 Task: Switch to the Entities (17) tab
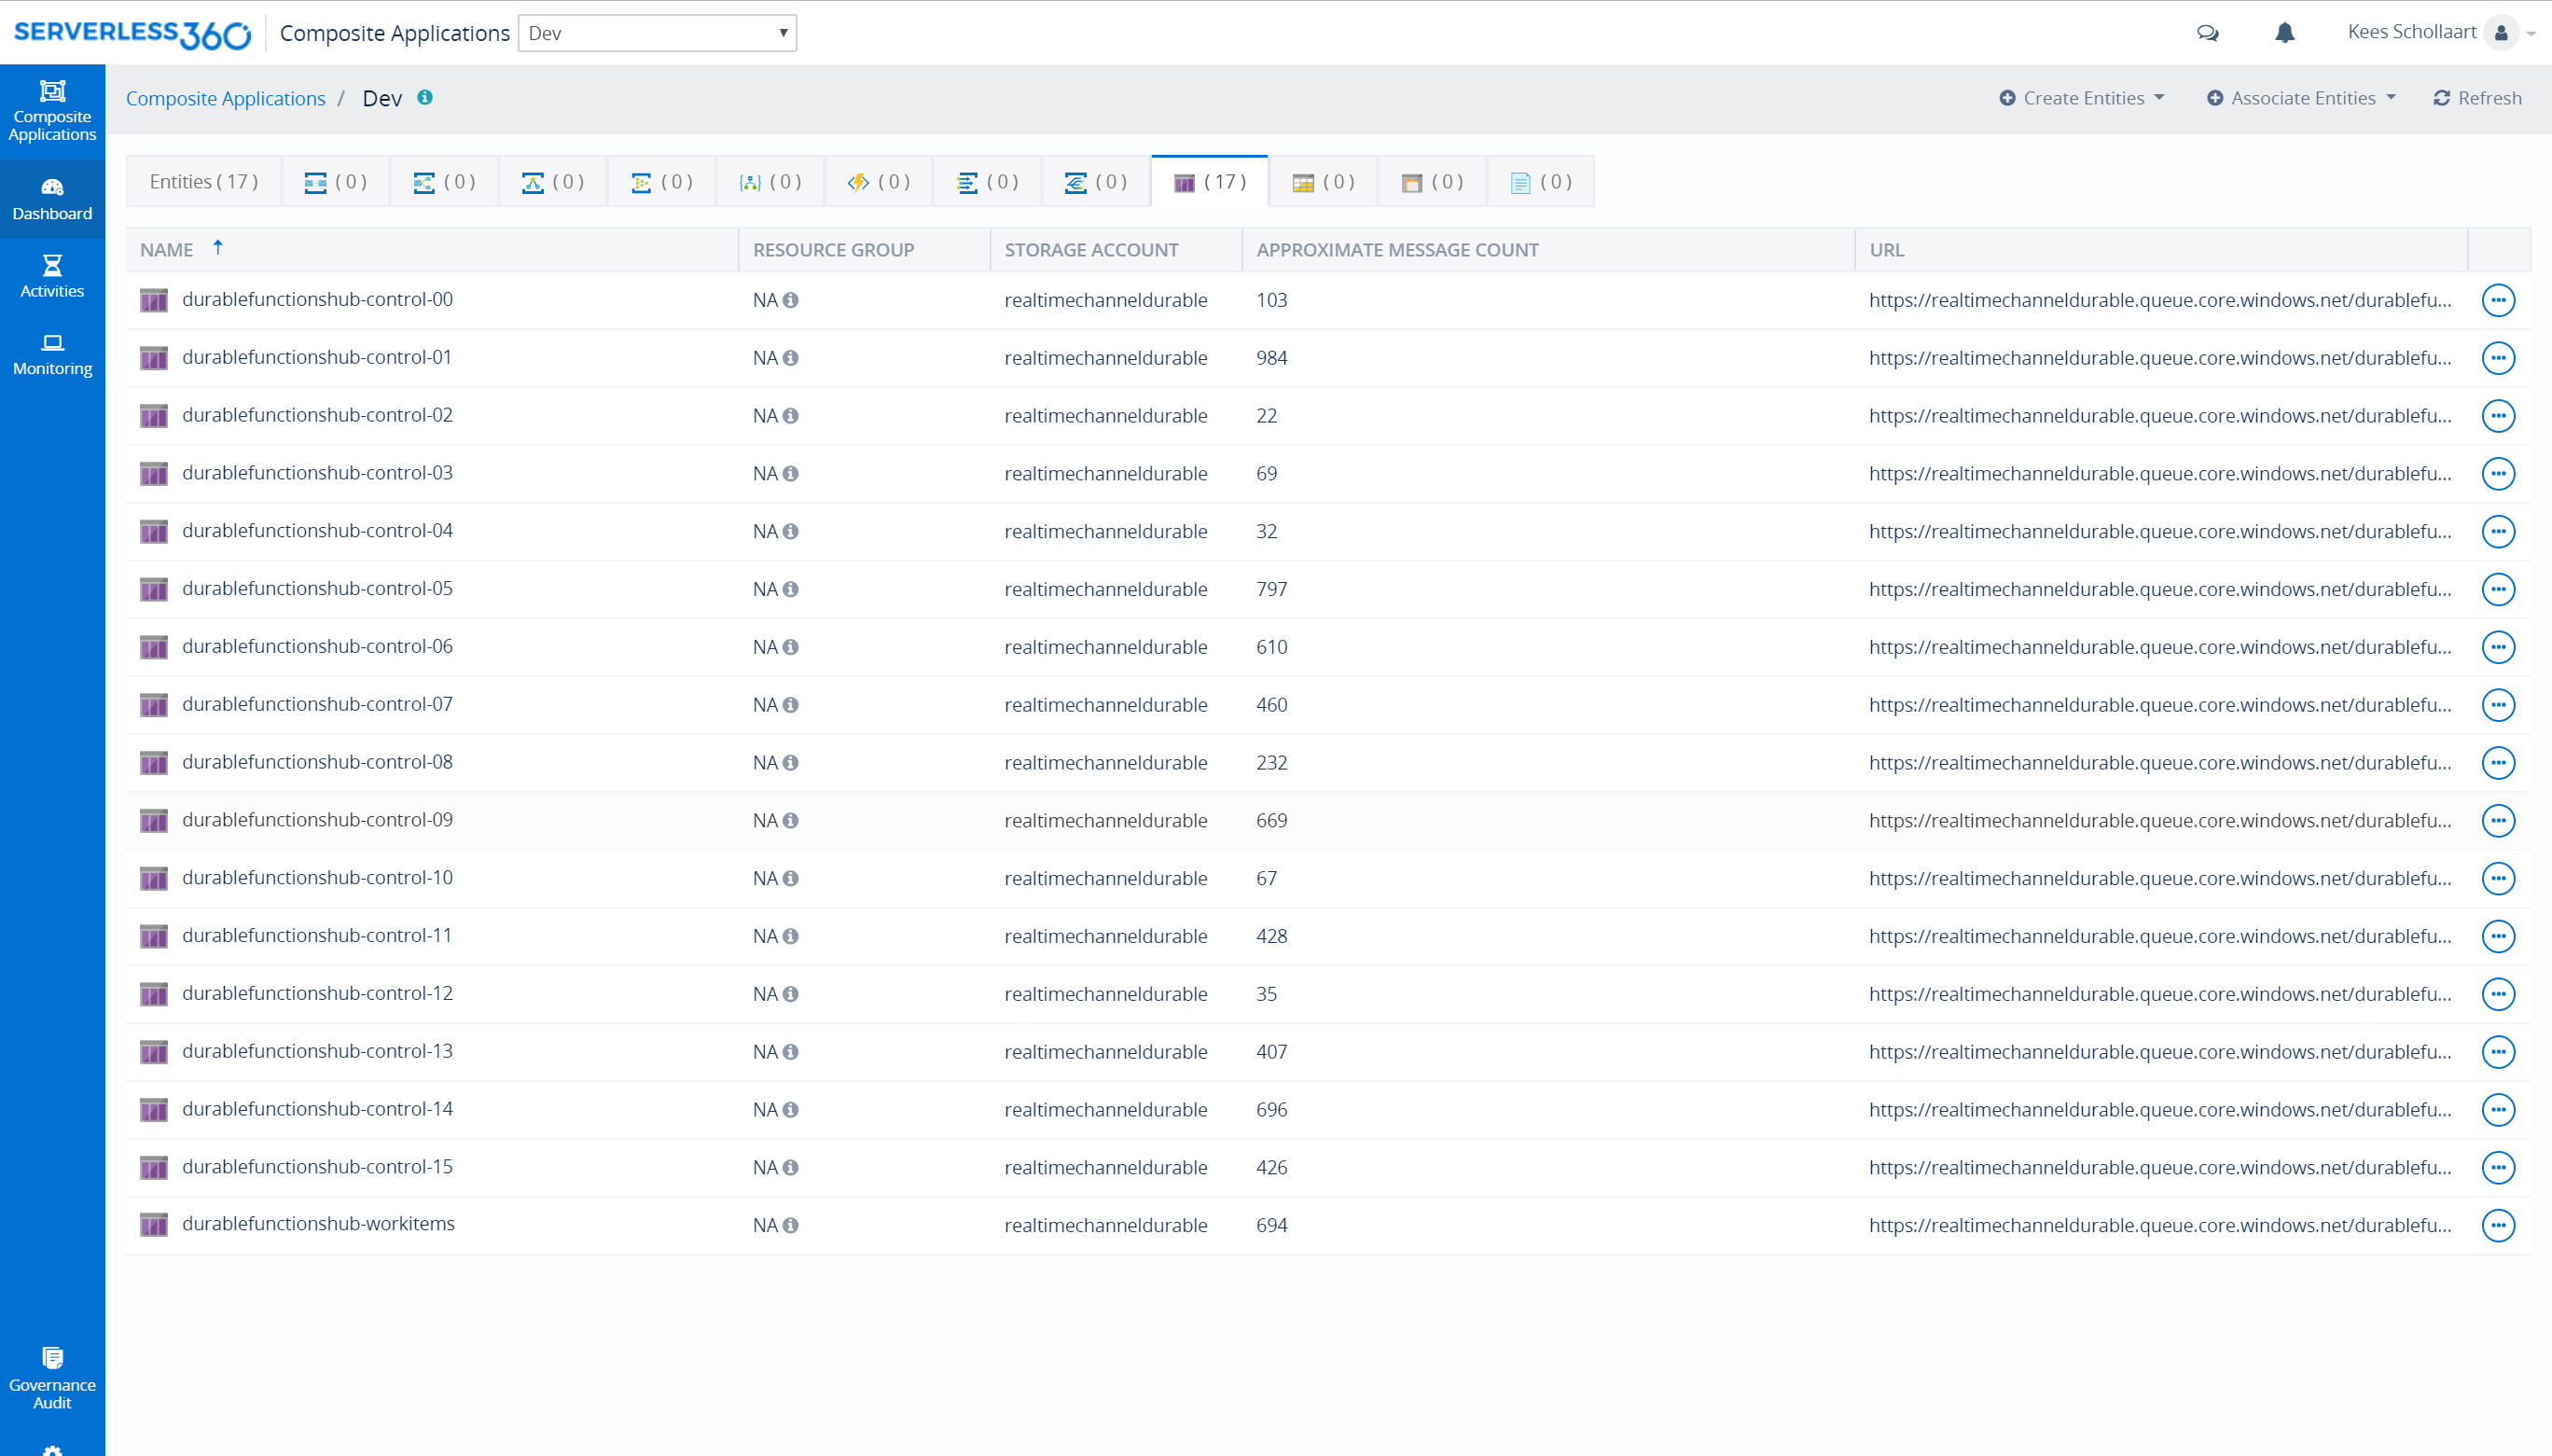[203, 181]
